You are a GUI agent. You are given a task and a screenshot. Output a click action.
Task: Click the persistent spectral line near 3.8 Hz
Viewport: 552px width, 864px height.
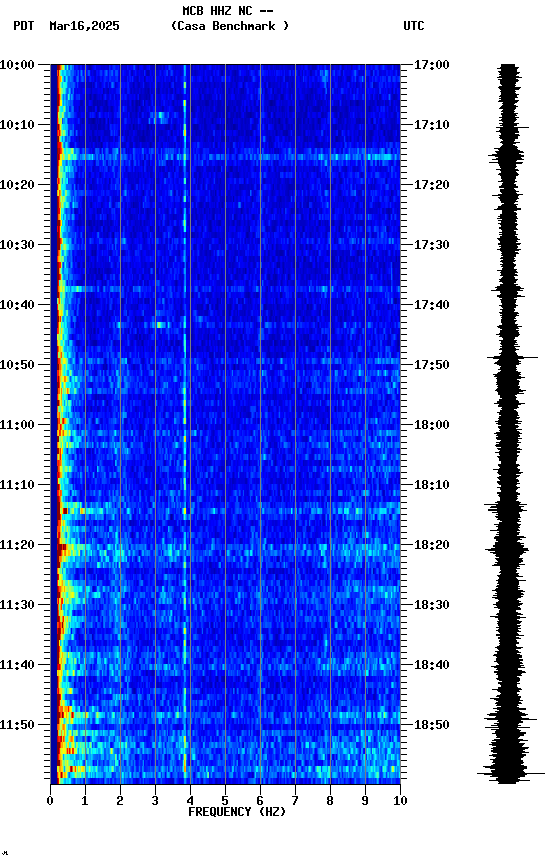coord(185,424)
